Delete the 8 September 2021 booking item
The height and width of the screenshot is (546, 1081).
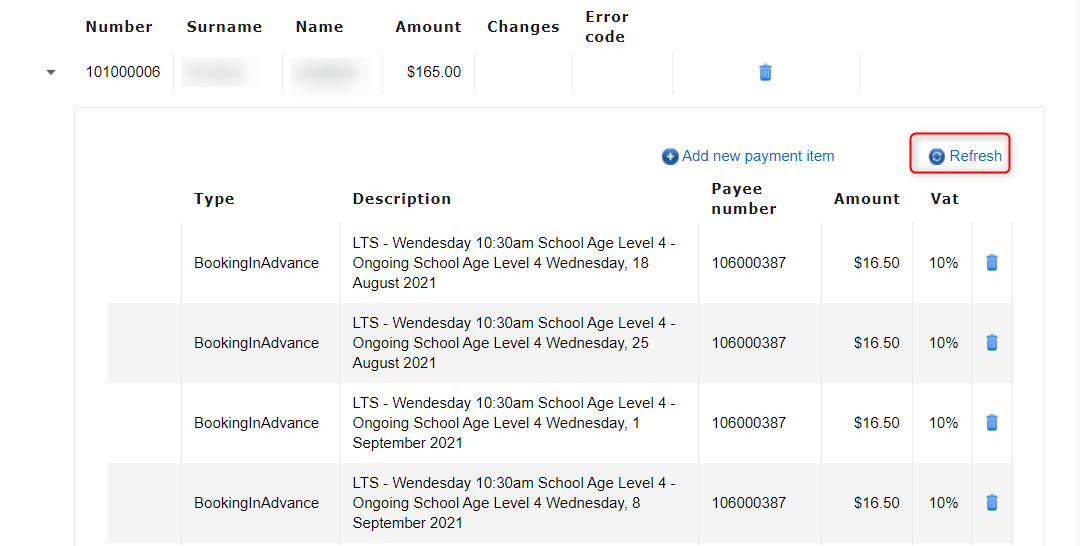click(991, 503)
